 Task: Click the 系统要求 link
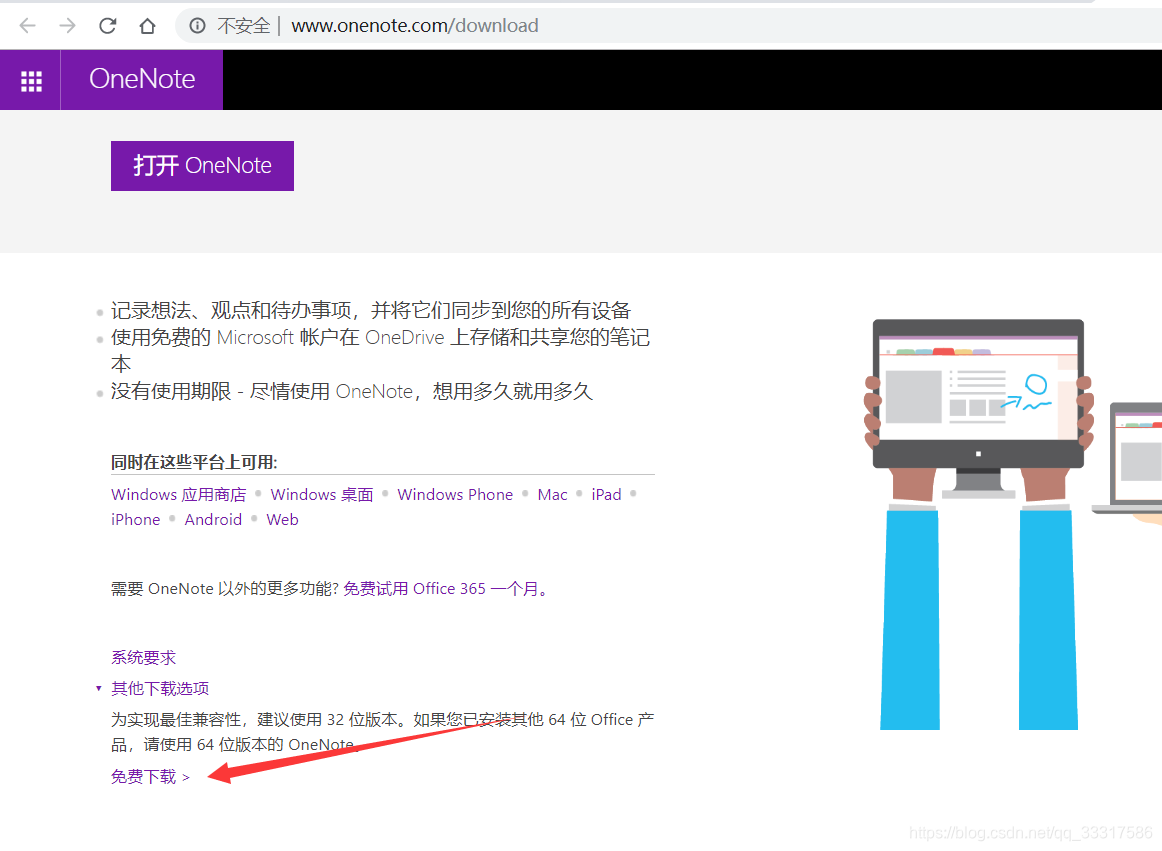(143, 657)
